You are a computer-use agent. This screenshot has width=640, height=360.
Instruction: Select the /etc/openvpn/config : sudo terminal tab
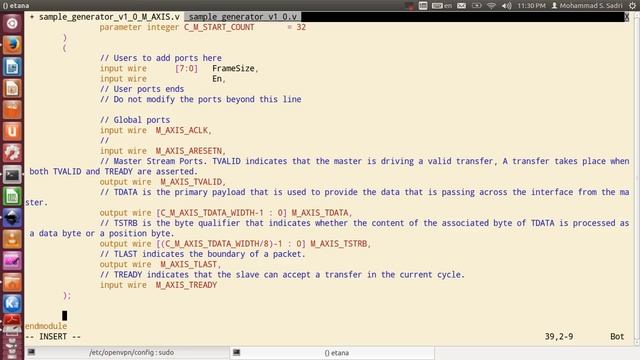tap(127, 352)
